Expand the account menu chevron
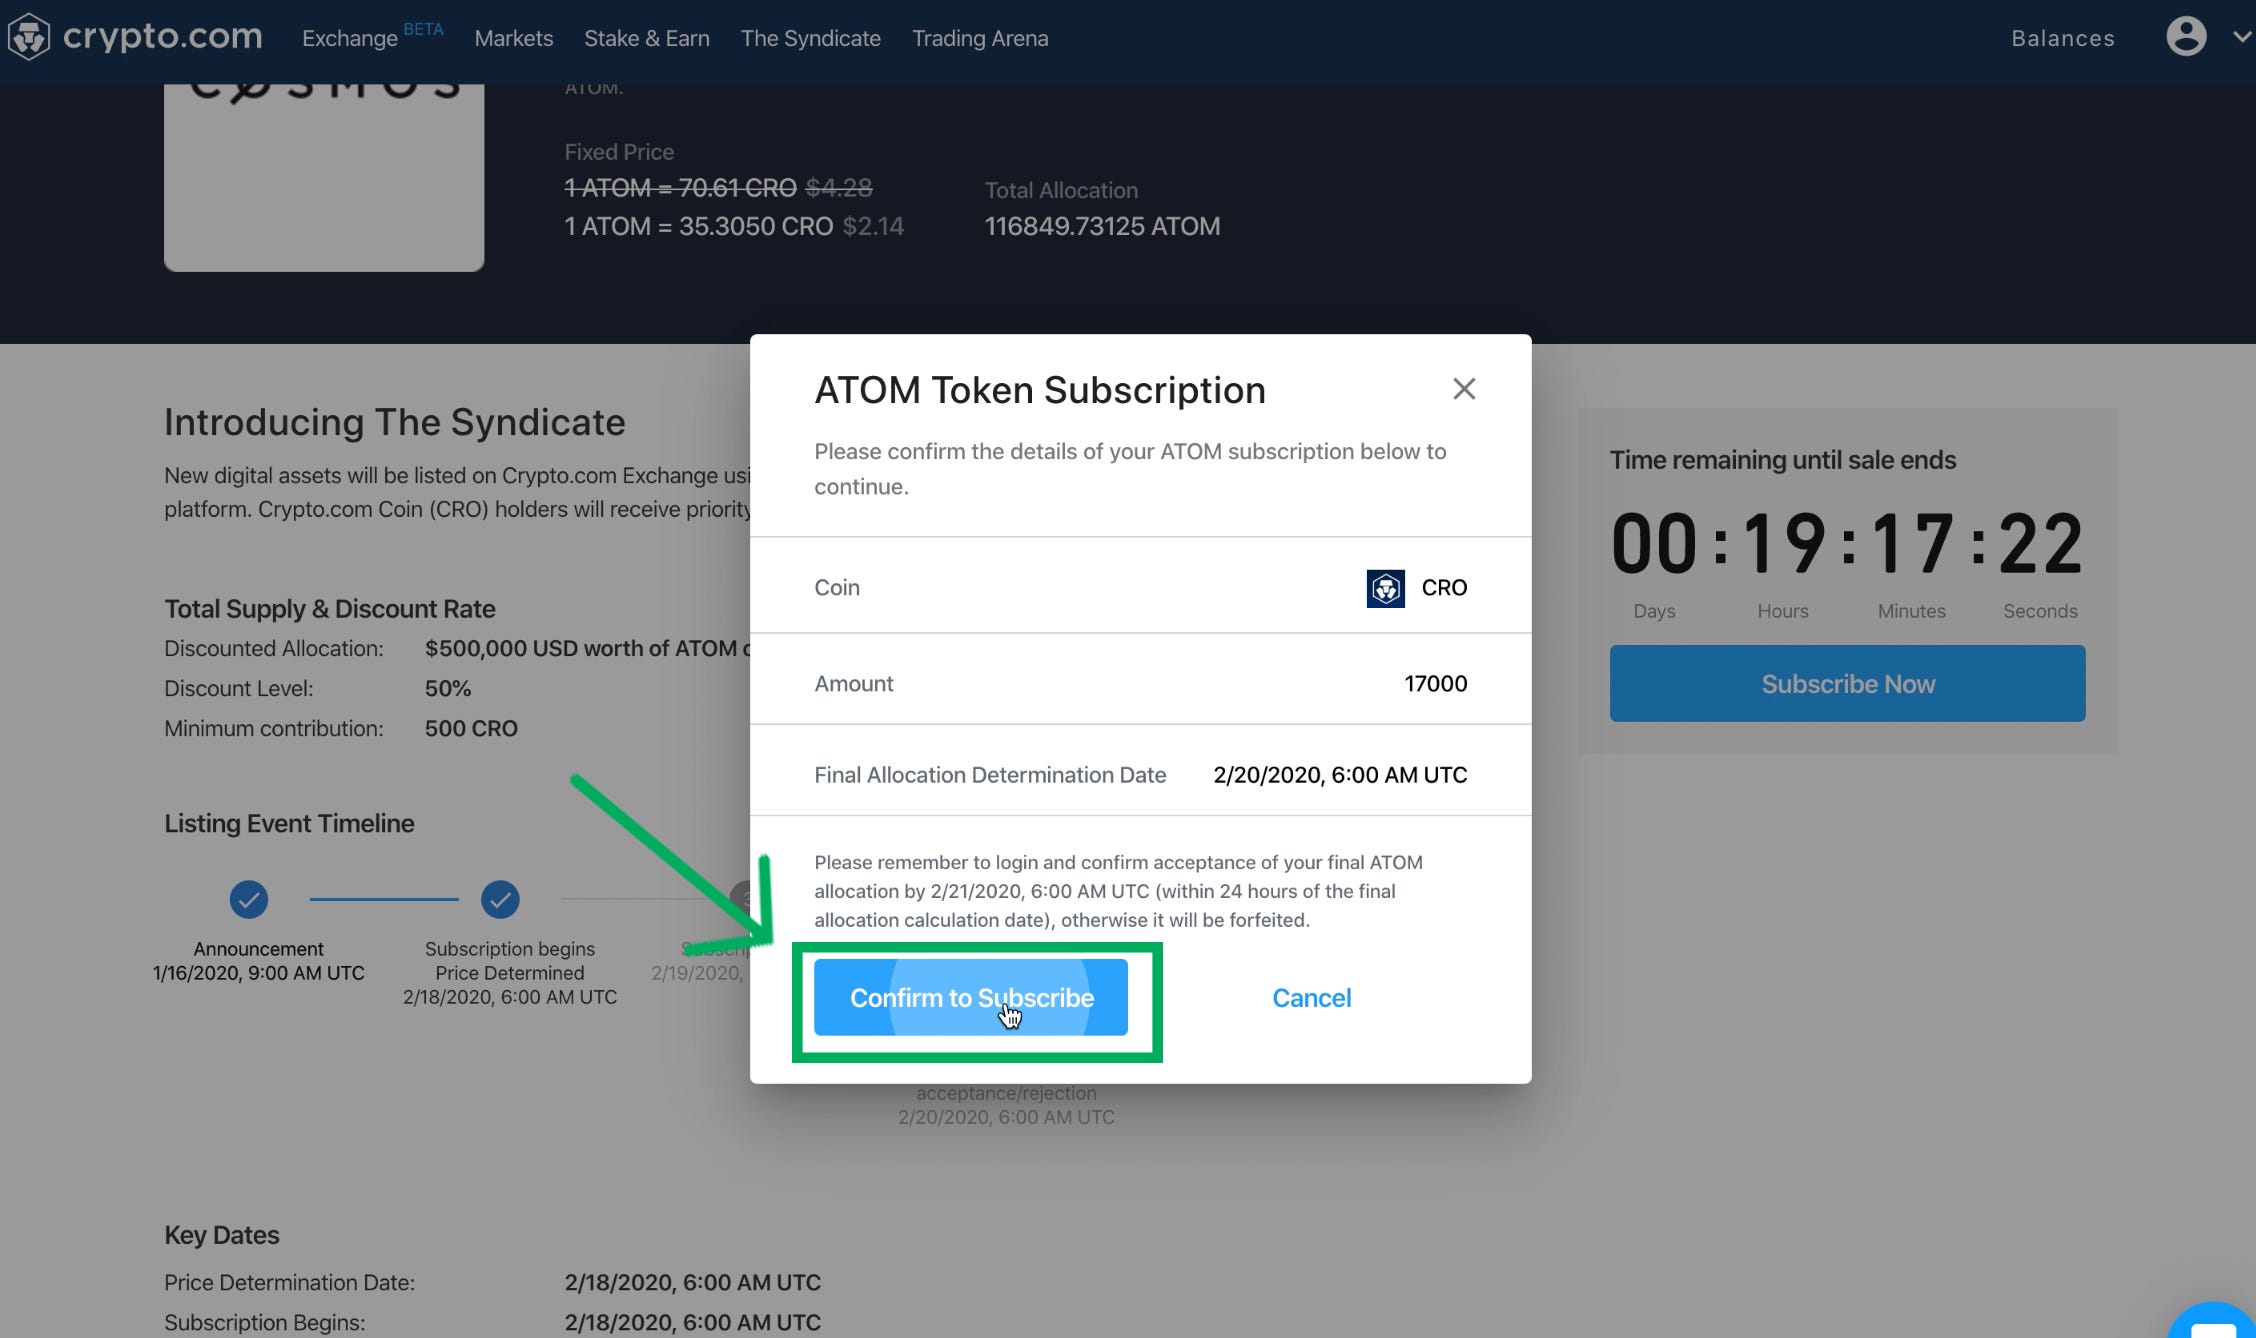The height and width of the screenshot is (1338, 2256). coord(2241,37)
